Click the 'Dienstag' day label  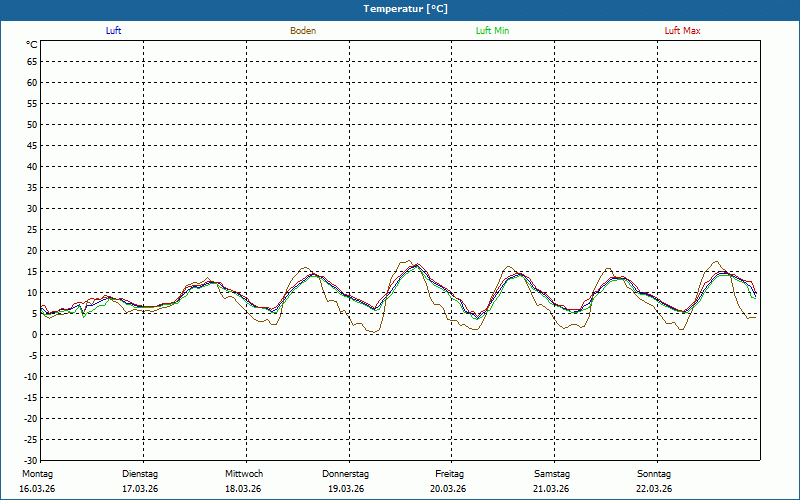[x=140, y=474]
